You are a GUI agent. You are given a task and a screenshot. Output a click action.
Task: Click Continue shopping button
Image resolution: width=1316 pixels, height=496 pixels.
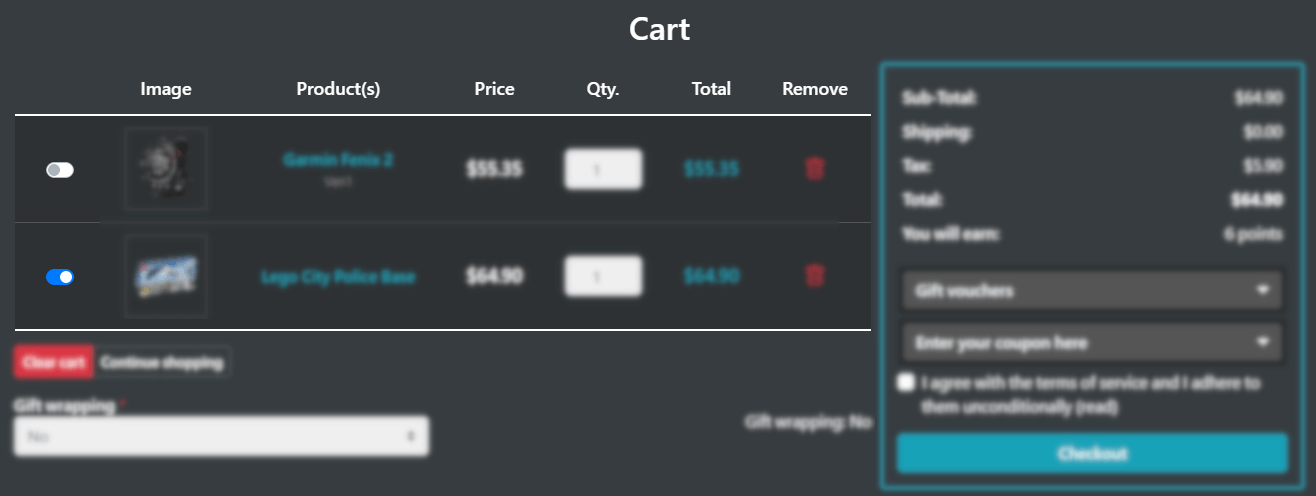(x=162, y=362)
